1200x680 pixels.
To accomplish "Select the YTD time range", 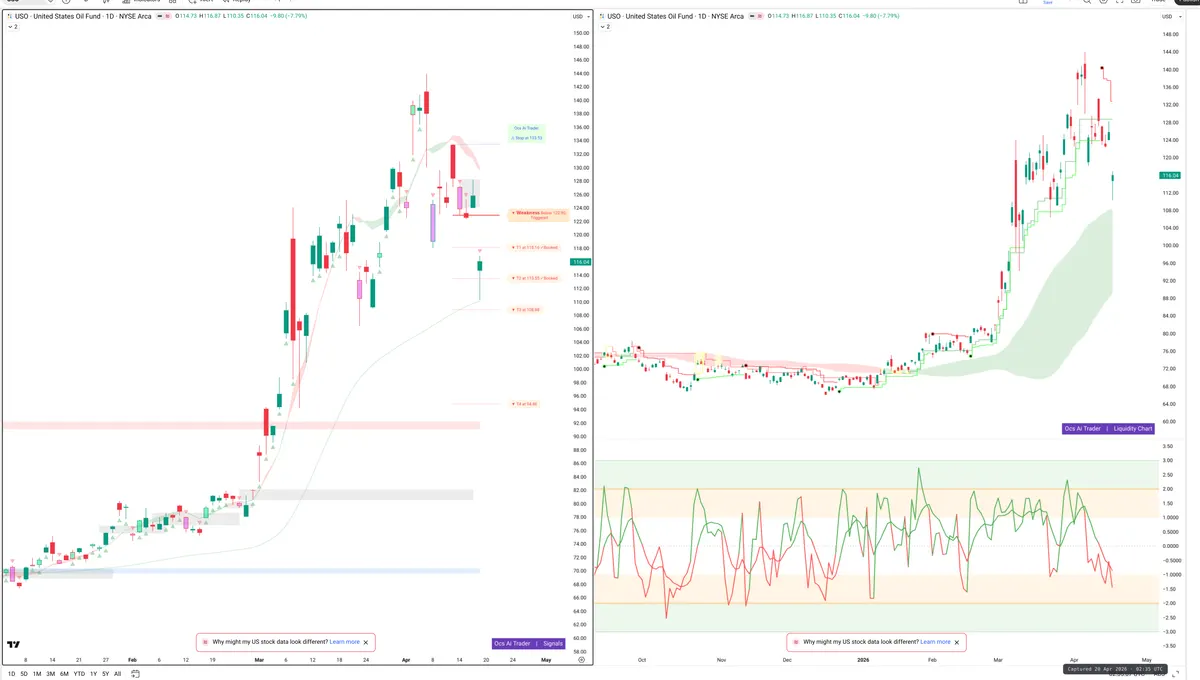I will coord(79,674).
